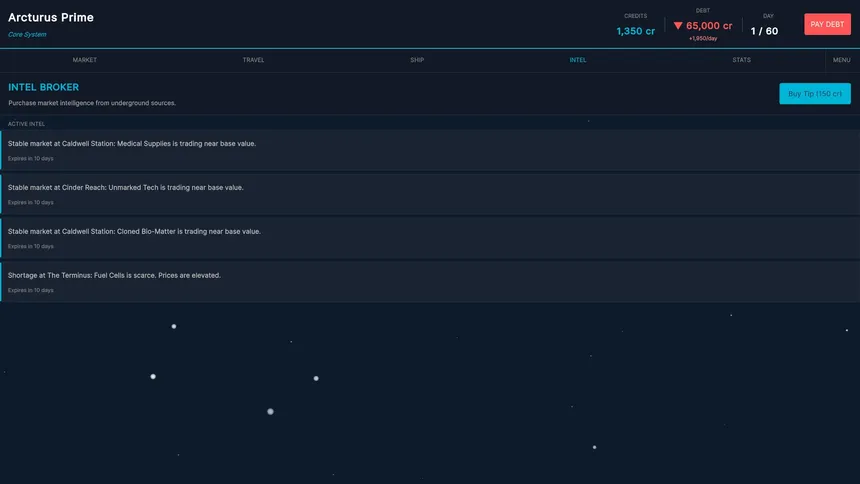Select the Intel tab
This screenshot has width=860, height=484.
578,60
